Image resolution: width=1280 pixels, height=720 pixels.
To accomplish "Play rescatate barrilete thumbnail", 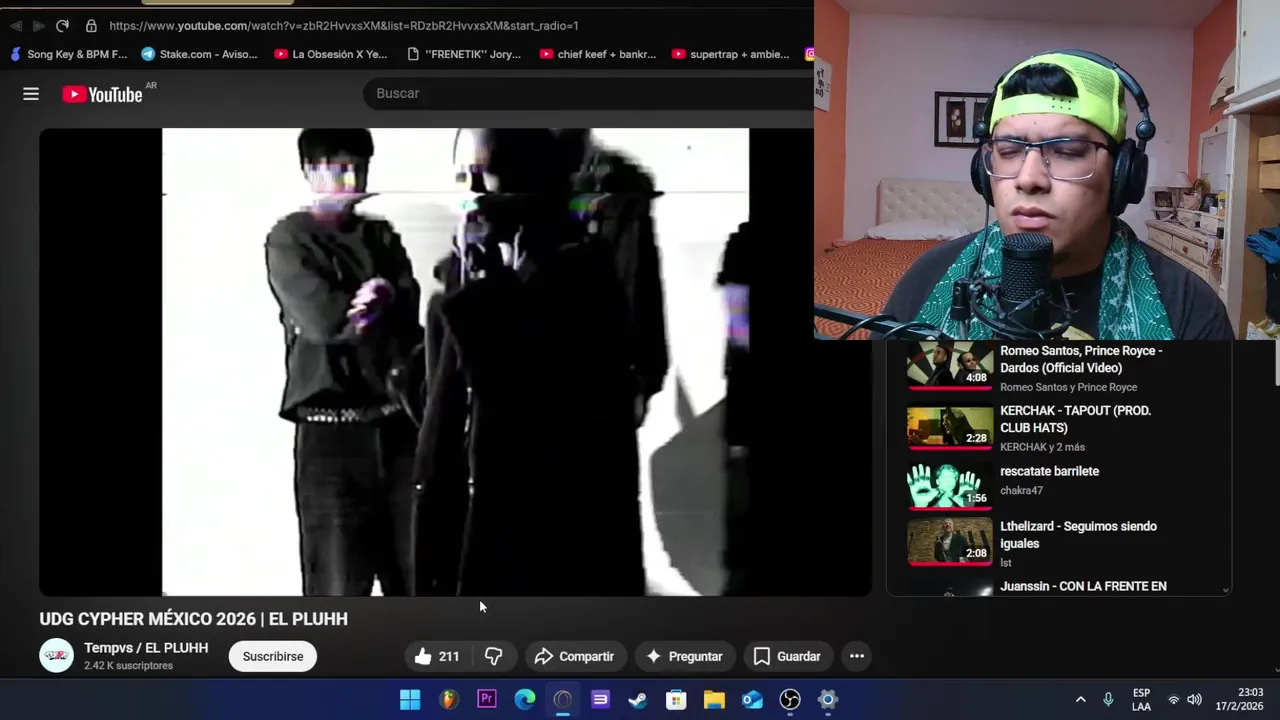I will [x=950, y=485].
